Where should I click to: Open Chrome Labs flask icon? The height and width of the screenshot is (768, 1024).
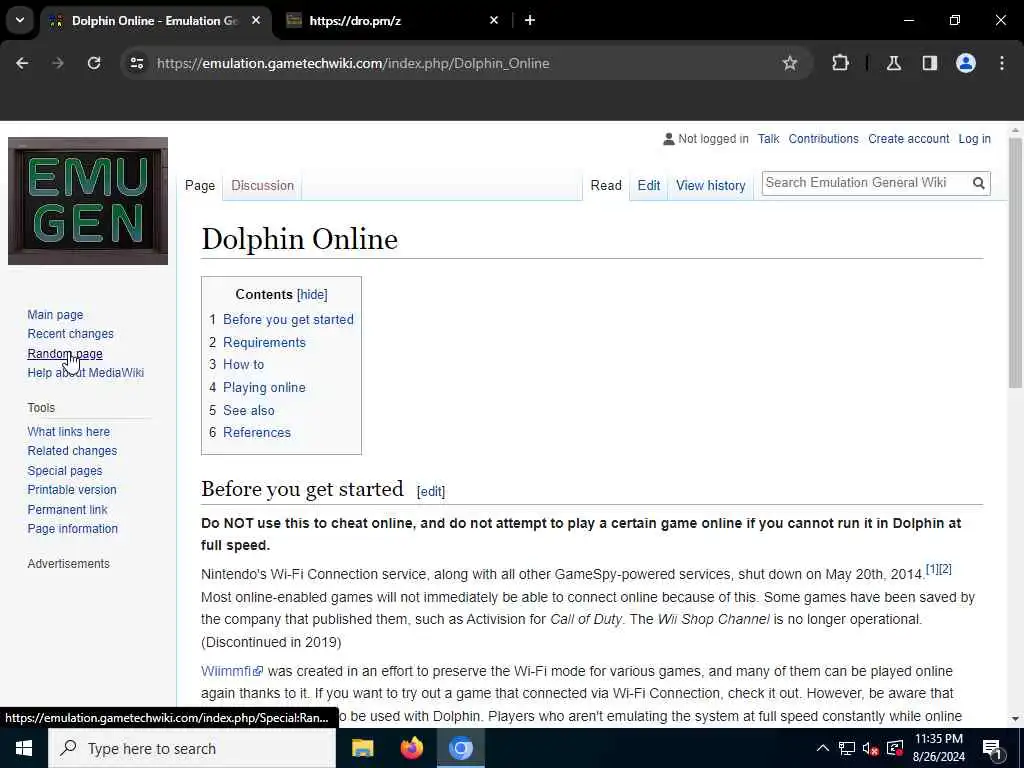coord(893,63)
